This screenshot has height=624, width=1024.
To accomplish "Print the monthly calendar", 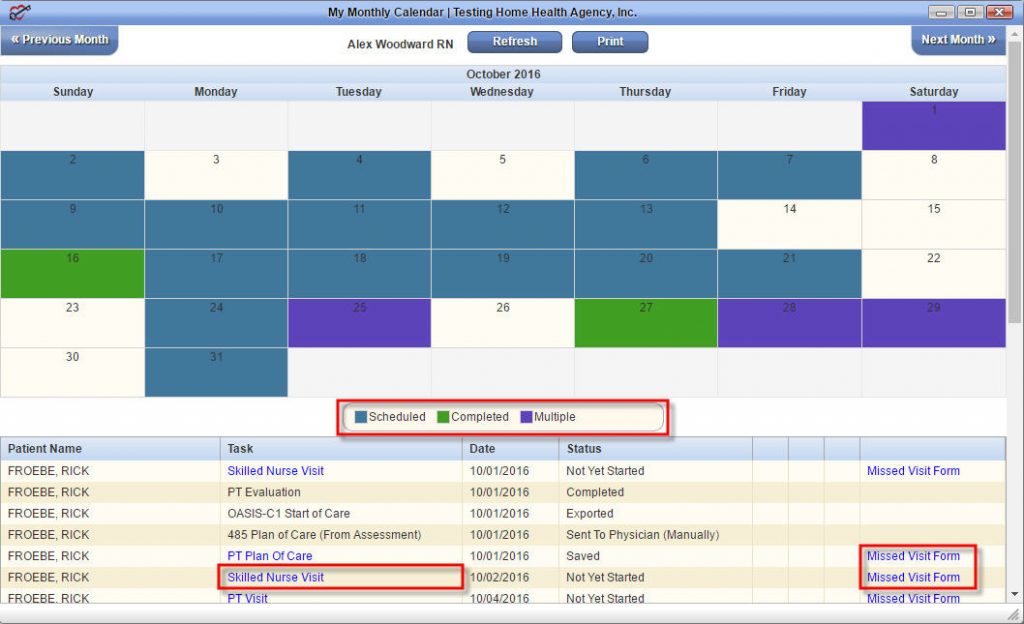I will click(x=610, y=42).
